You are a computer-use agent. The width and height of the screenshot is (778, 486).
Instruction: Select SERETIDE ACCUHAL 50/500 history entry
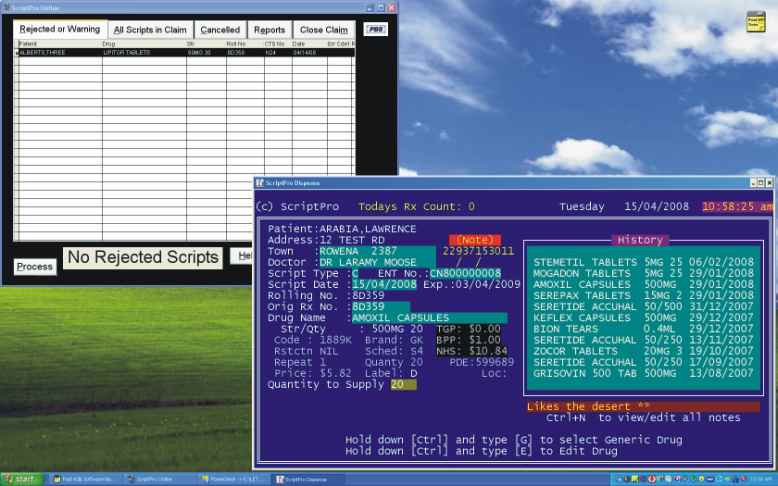click(x=644, y=307)
